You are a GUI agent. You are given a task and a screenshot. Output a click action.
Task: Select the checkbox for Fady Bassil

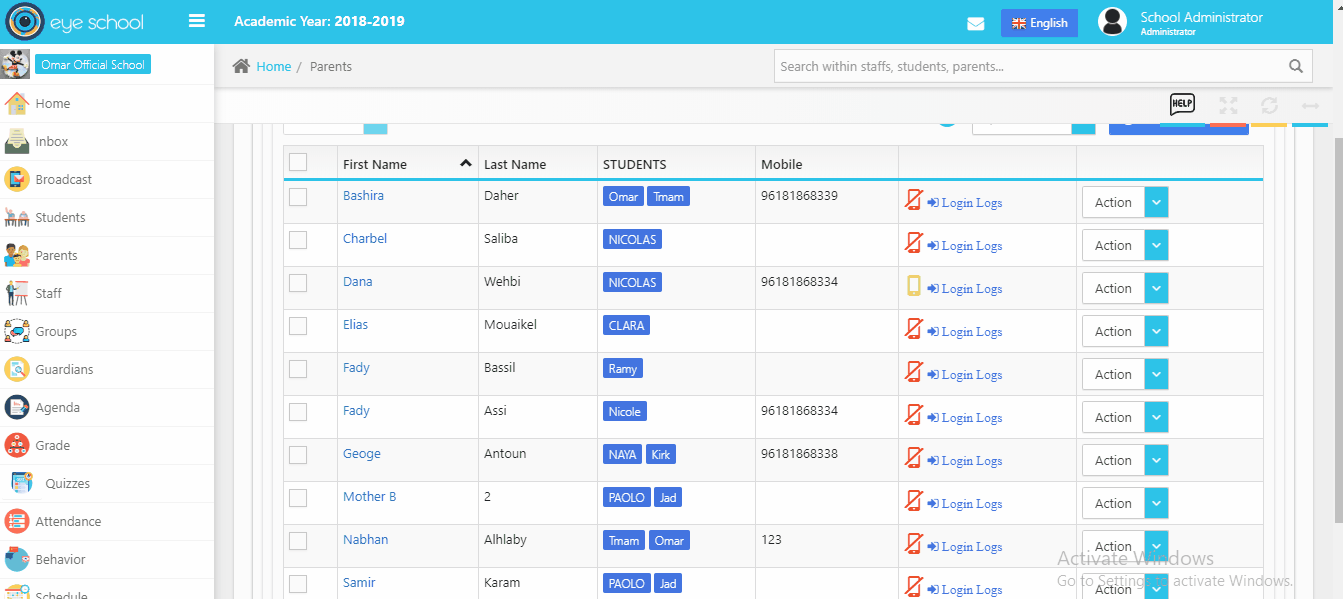pyautogui.click(x=298, y=369)
